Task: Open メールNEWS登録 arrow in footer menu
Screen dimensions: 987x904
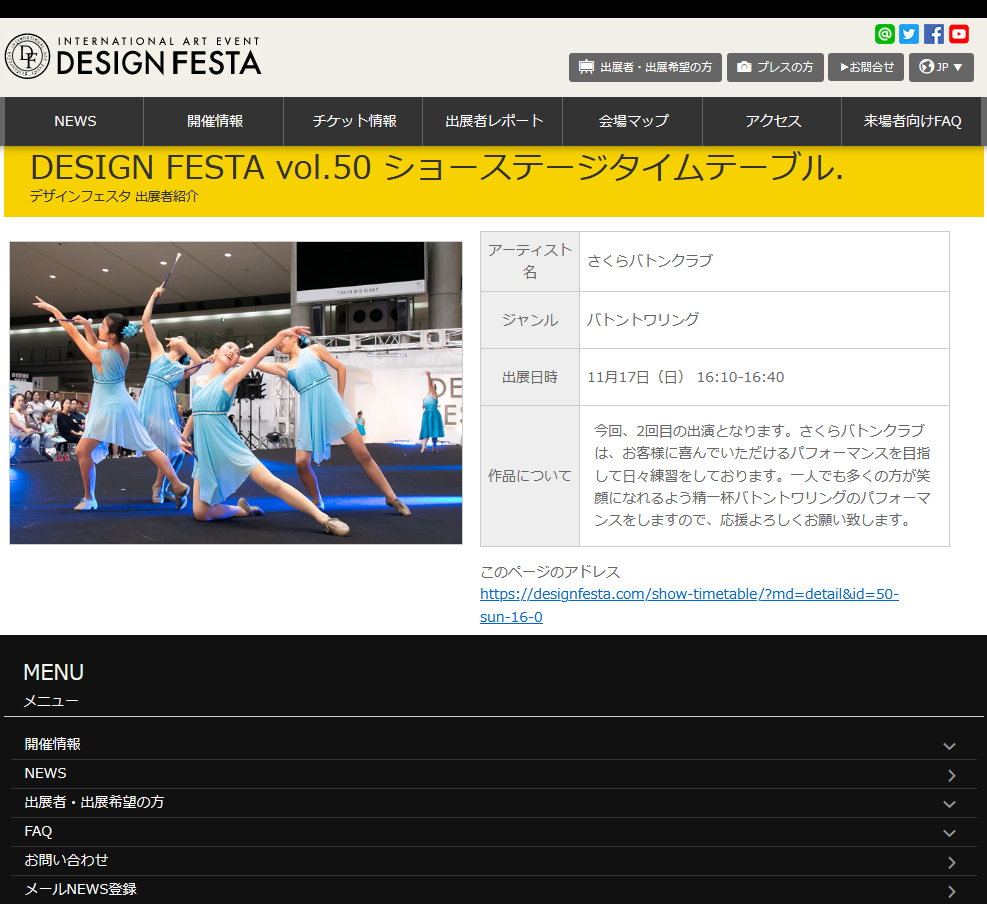Action: 950,890
